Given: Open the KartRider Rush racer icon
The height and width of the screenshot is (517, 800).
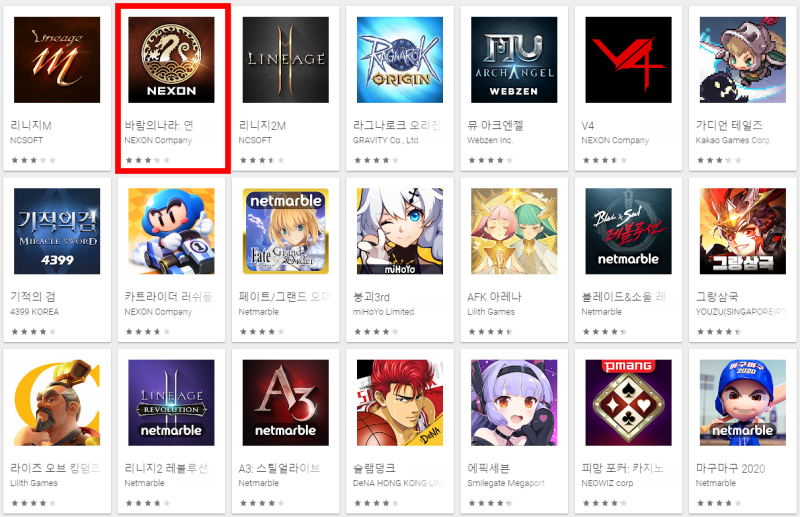Looking at the screenshot, I should pos(171,231).
